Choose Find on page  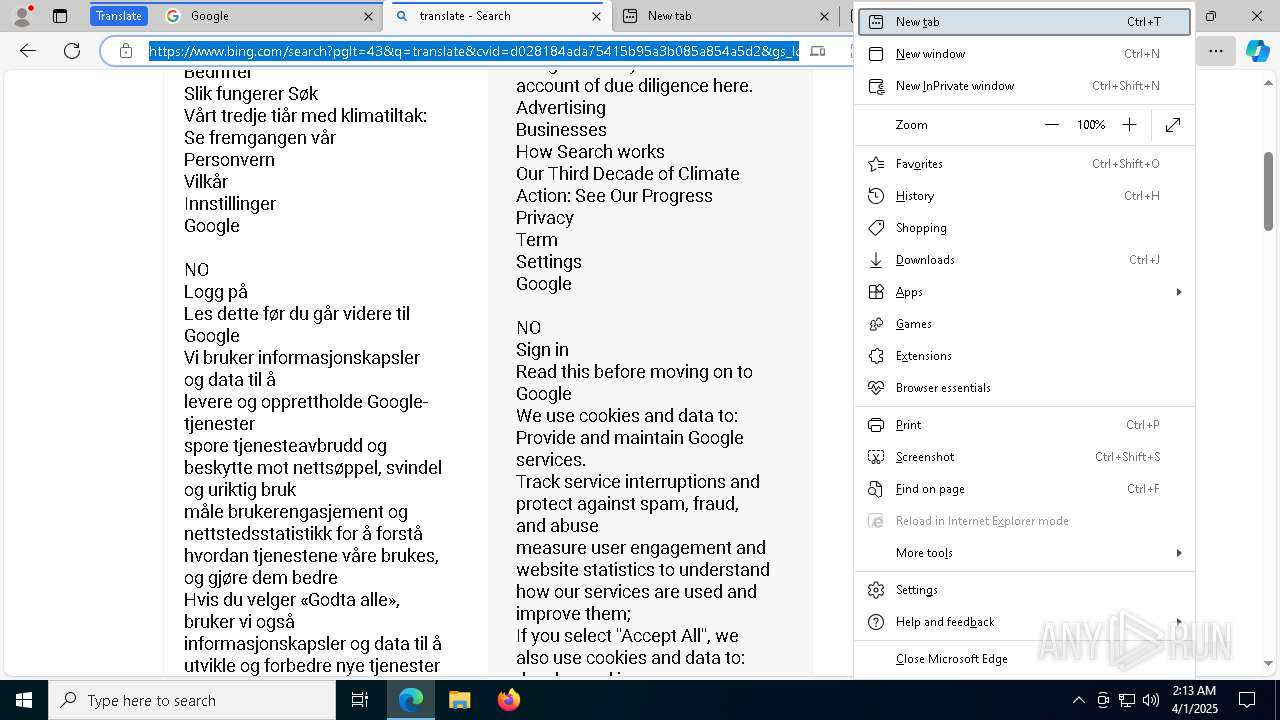(1025, 489)
